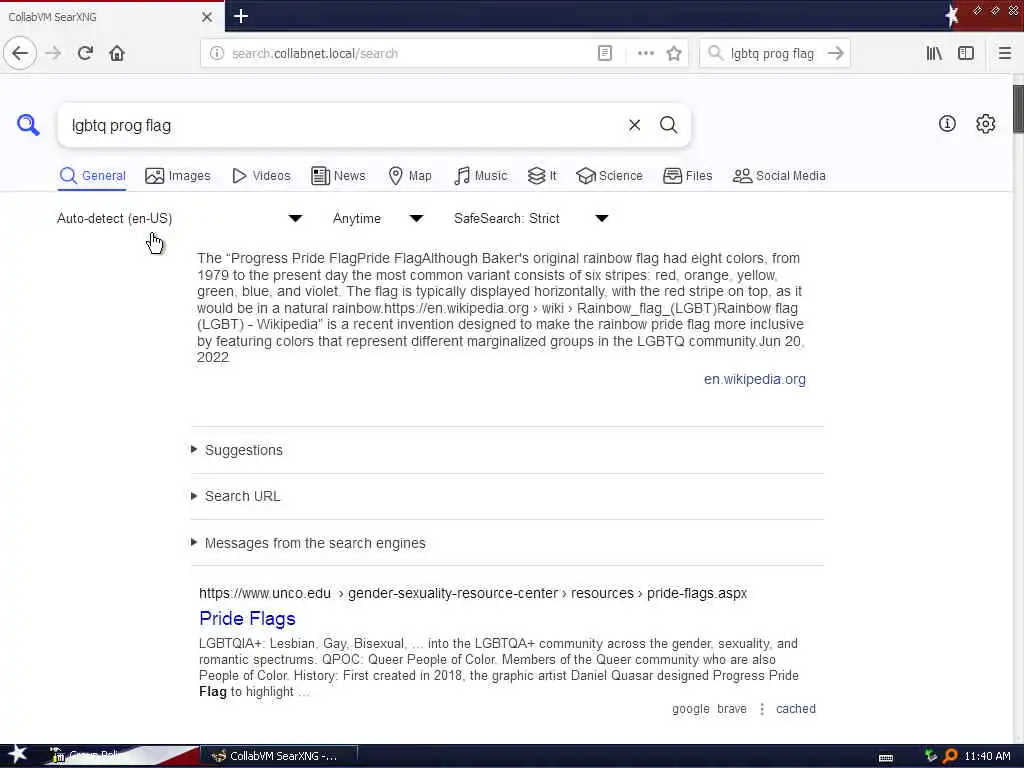Viewport: 1024px width, 768px height.
Task: Switch to the Science tab
Action: 609,176
